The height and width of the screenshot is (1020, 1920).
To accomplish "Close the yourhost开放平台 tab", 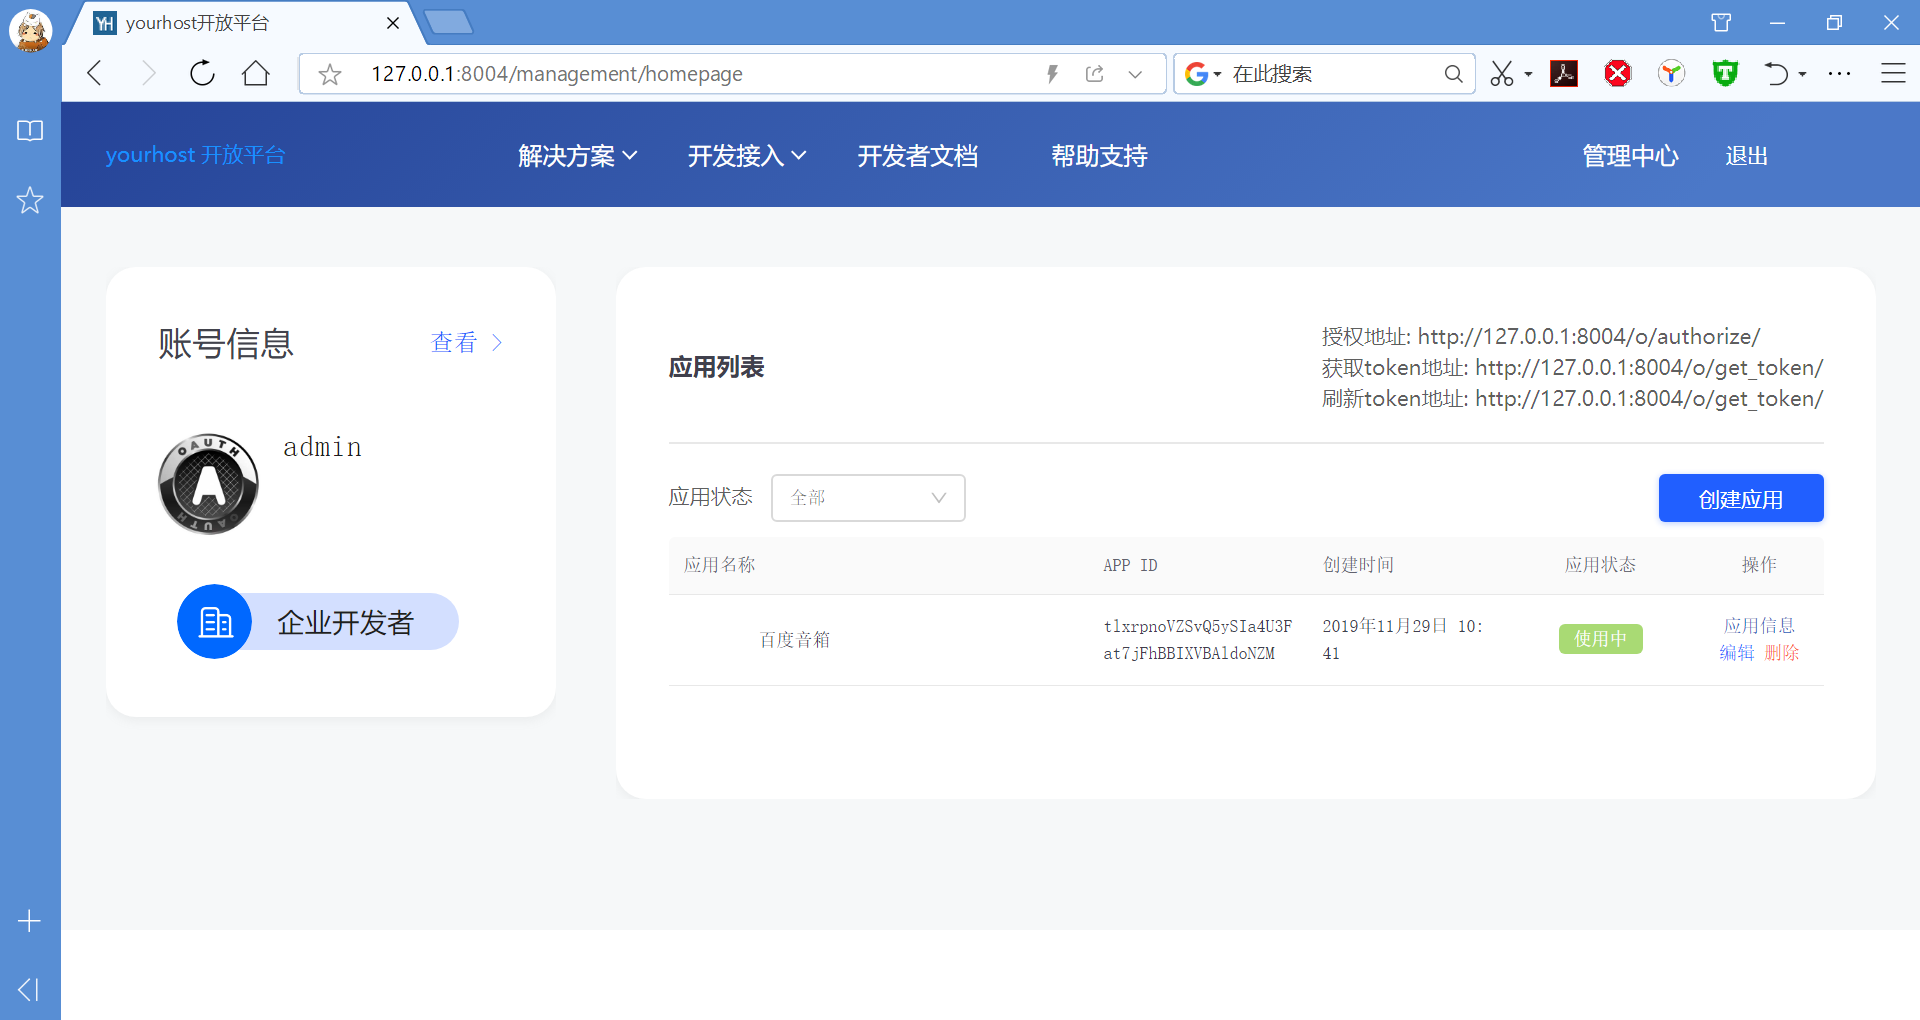I will coord(393,23).
